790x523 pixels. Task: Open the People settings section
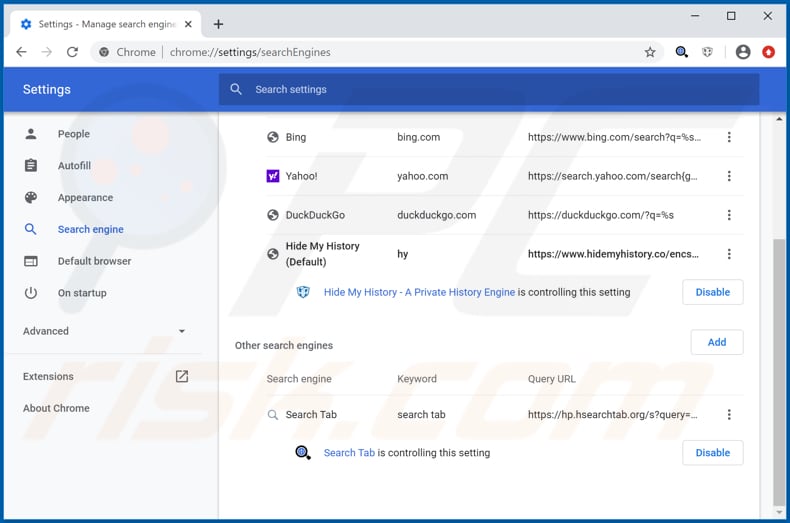[74, 134]
